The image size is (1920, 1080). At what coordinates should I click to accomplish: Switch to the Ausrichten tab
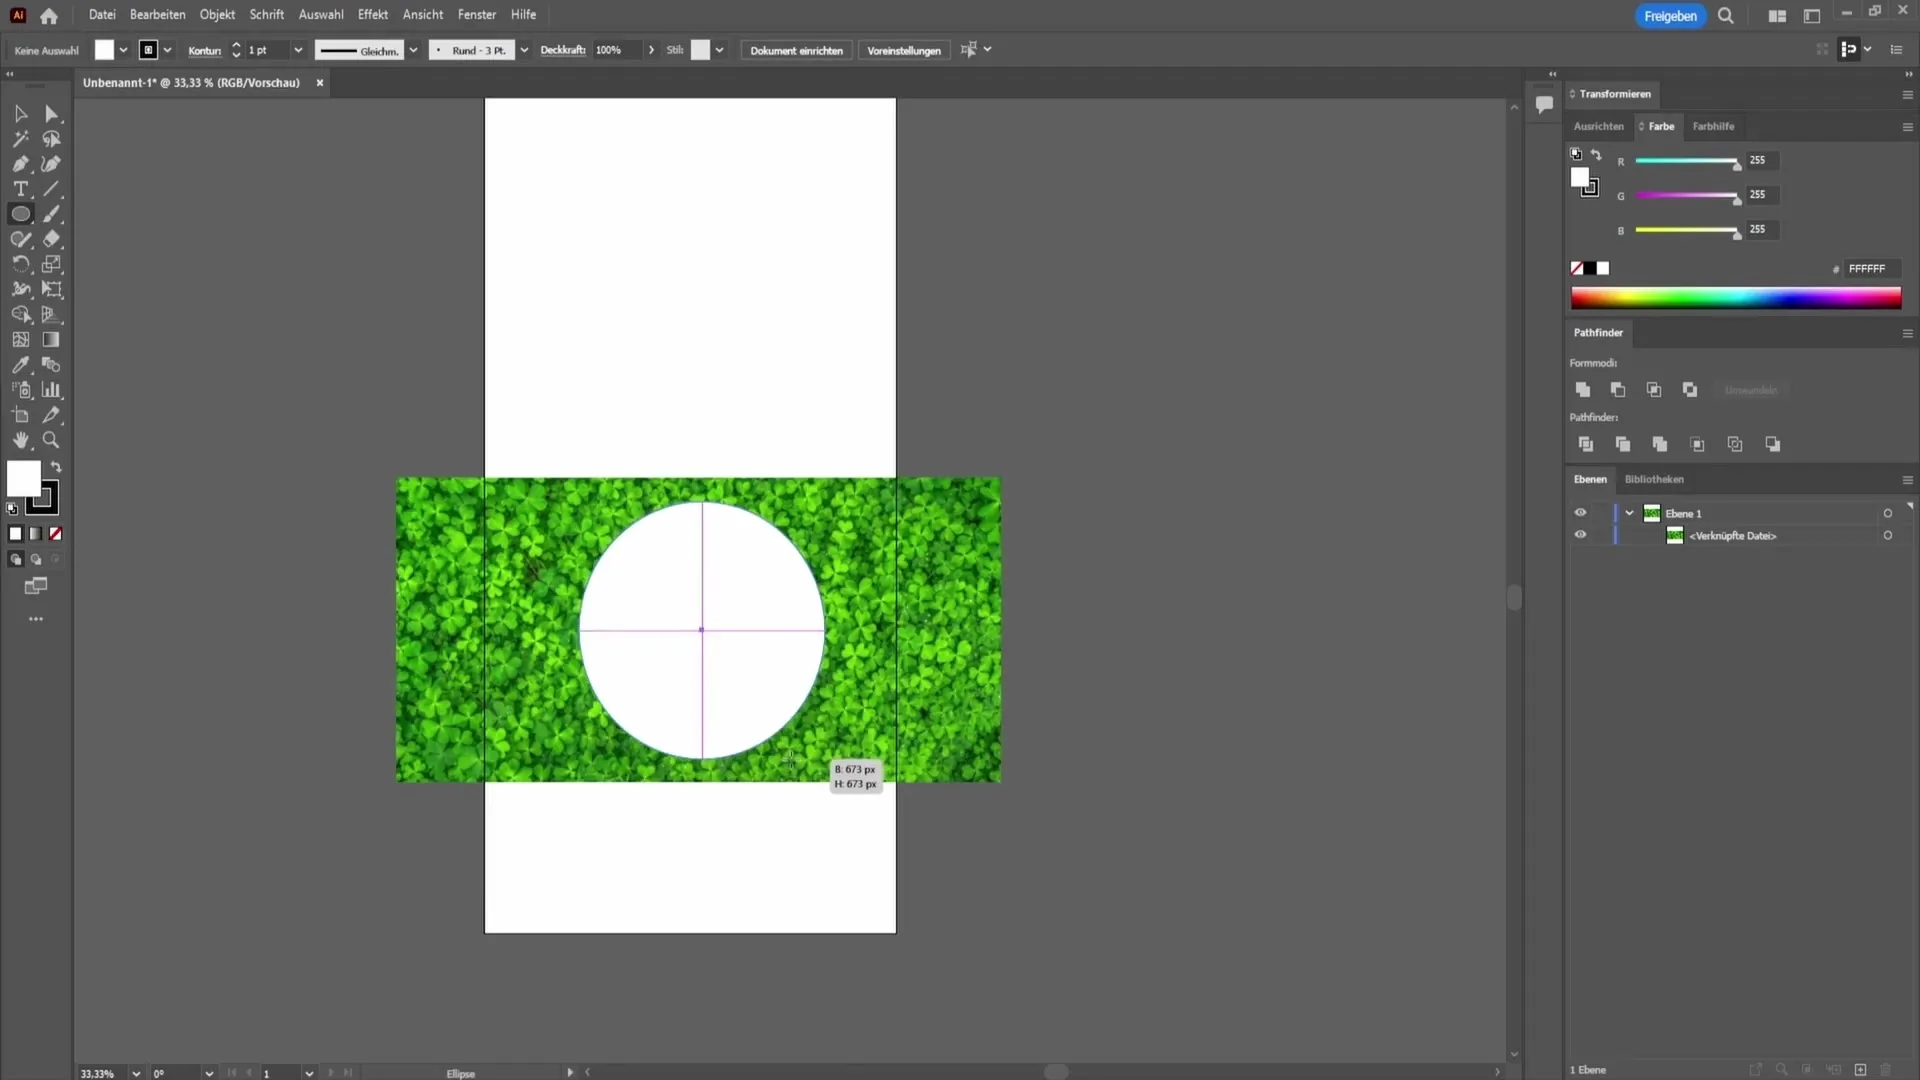click(x=1598, y=126)
